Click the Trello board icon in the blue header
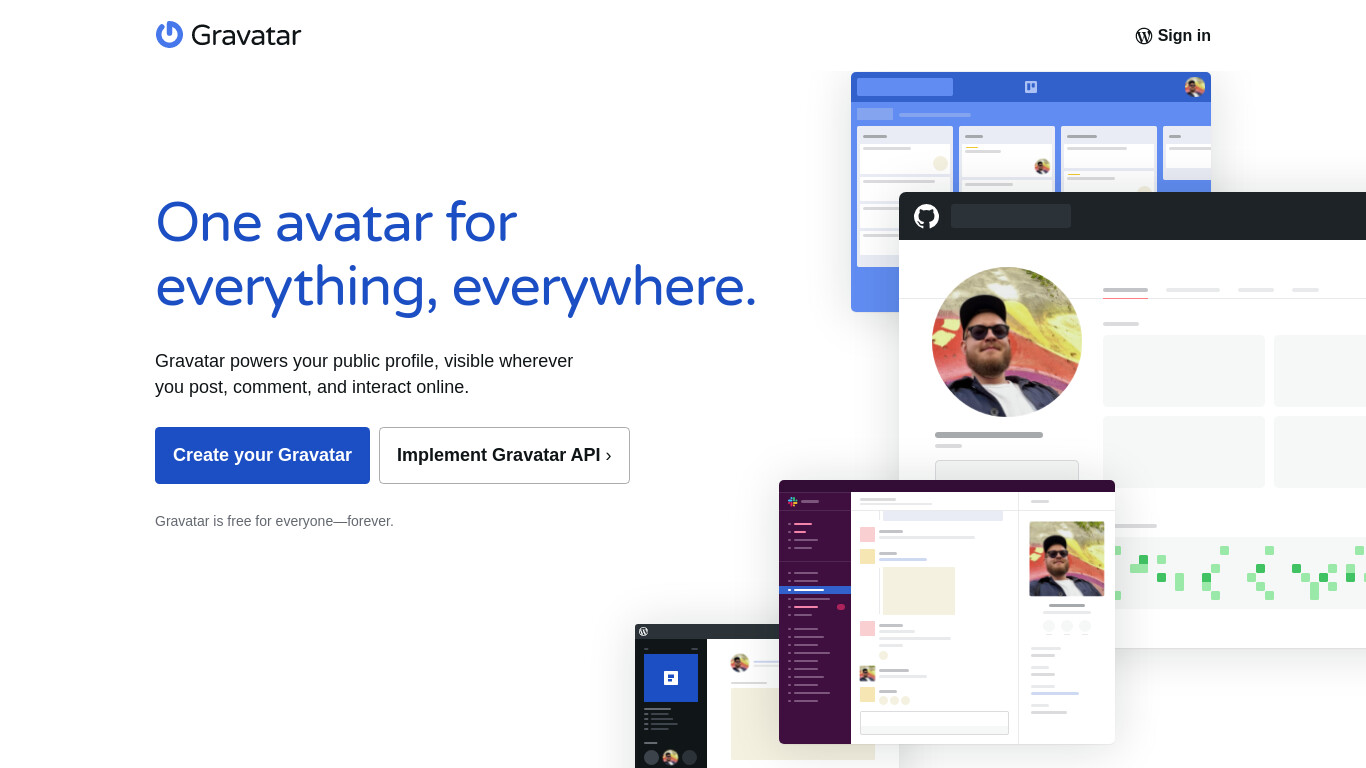Image resolution: width=1366 pixels, height=768 pixels. tap(1031, 87)
